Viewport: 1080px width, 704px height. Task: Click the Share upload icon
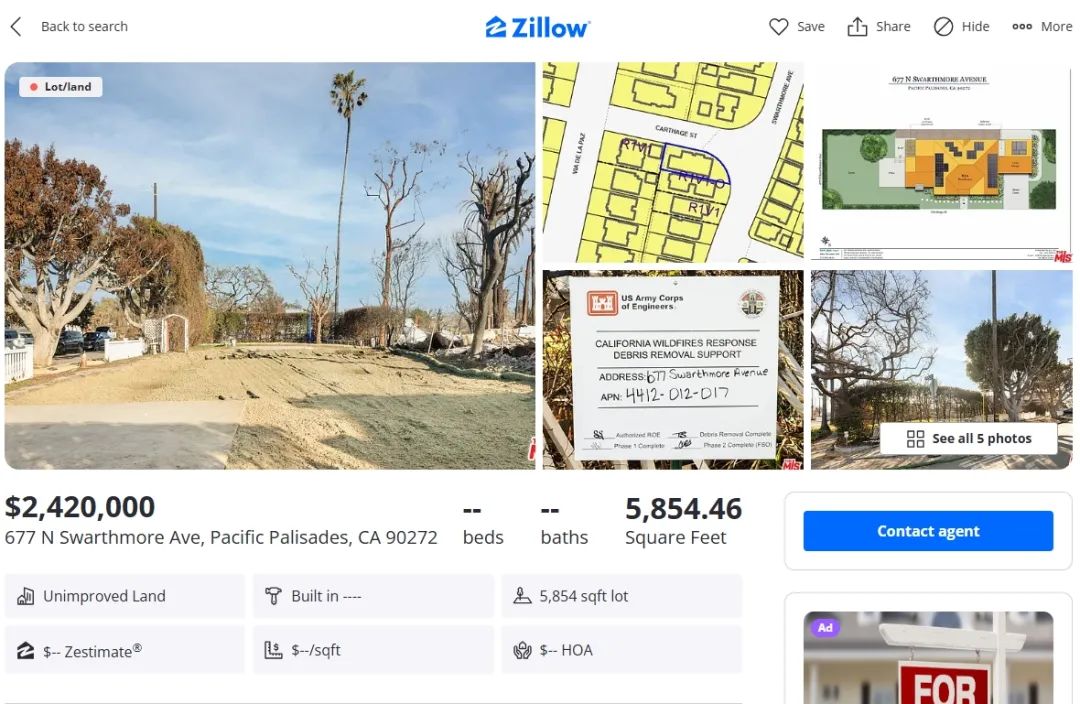857,26
